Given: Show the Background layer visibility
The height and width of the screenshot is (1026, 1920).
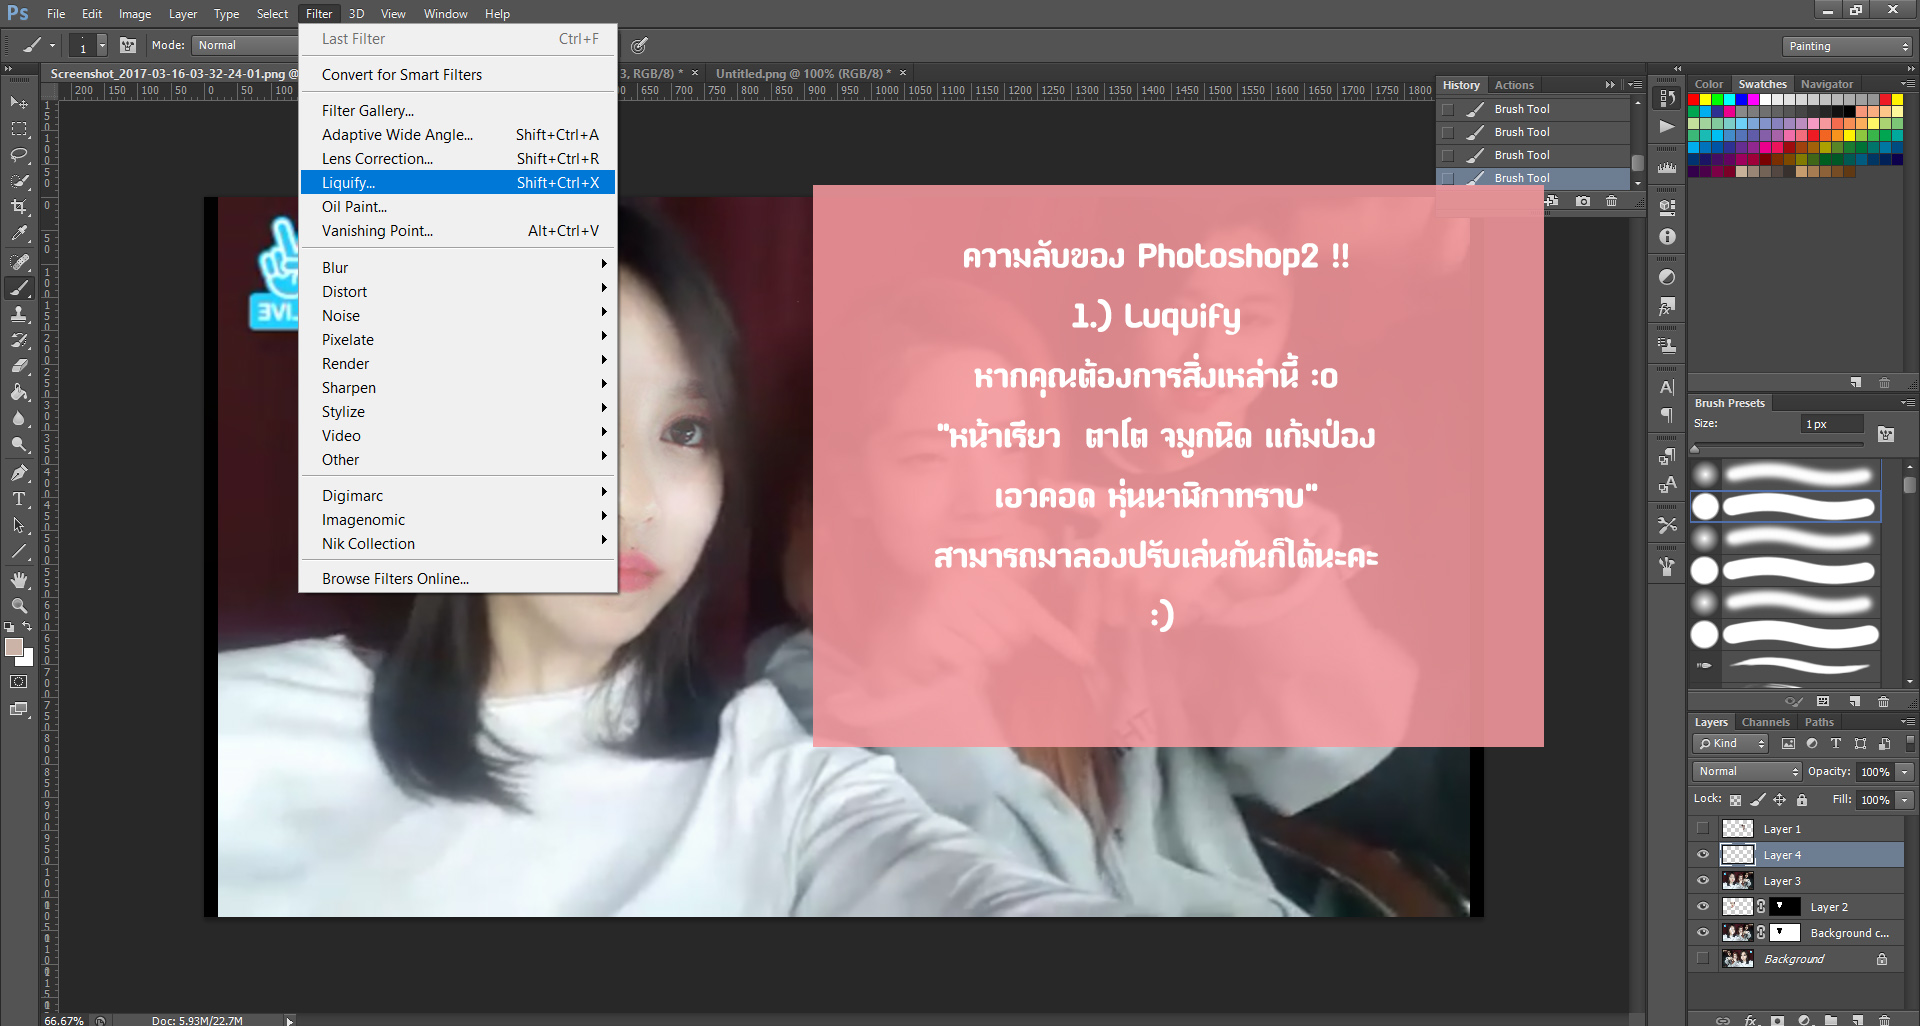Looking at the screenshot, I should (x=1703, y=959).
